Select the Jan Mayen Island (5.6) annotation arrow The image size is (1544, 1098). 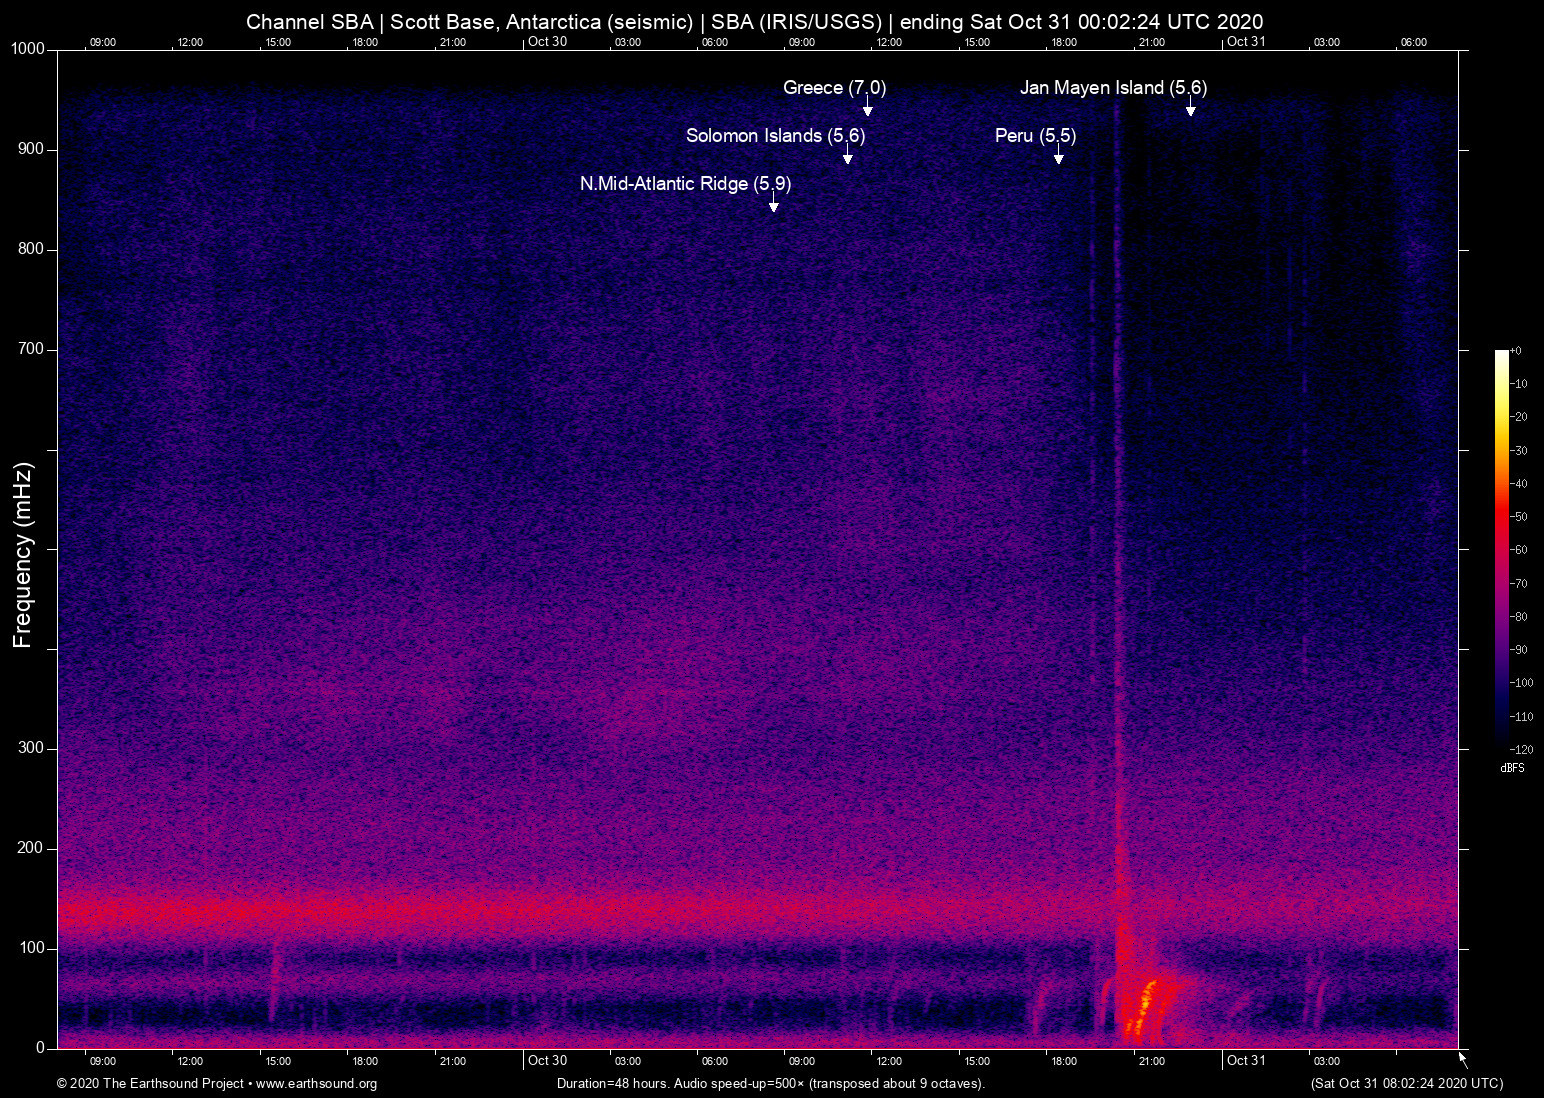point(1190,104)
